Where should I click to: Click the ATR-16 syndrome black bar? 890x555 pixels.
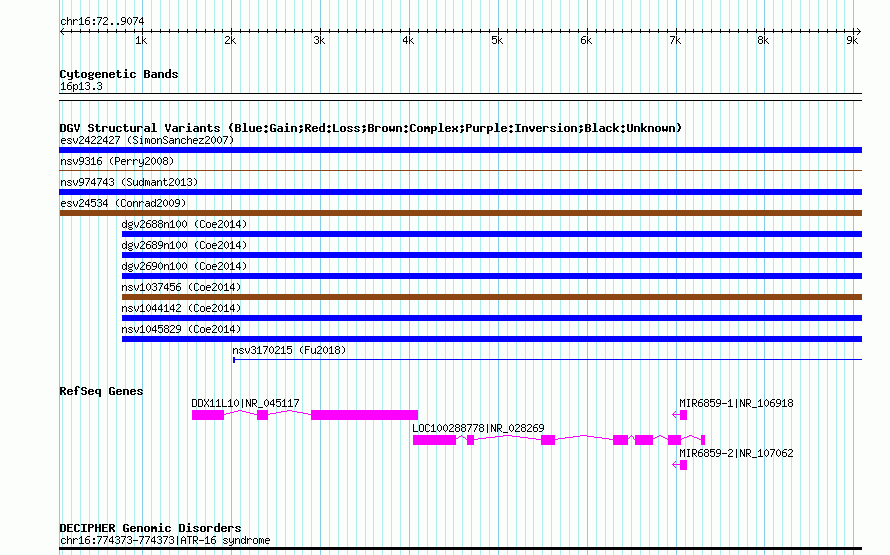point(460,549)
